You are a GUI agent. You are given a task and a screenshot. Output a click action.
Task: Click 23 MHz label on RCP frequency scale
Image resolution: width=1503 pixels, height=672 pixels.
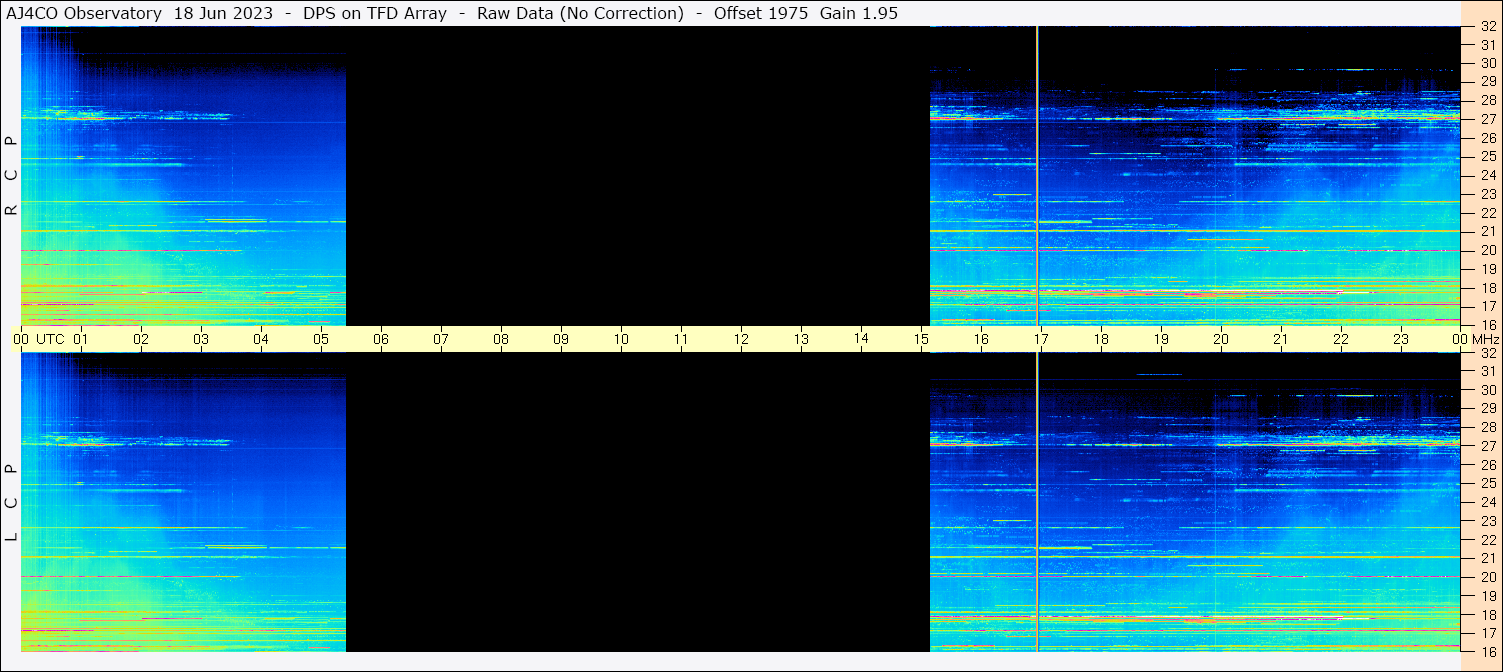click(x=1487, y=194)
